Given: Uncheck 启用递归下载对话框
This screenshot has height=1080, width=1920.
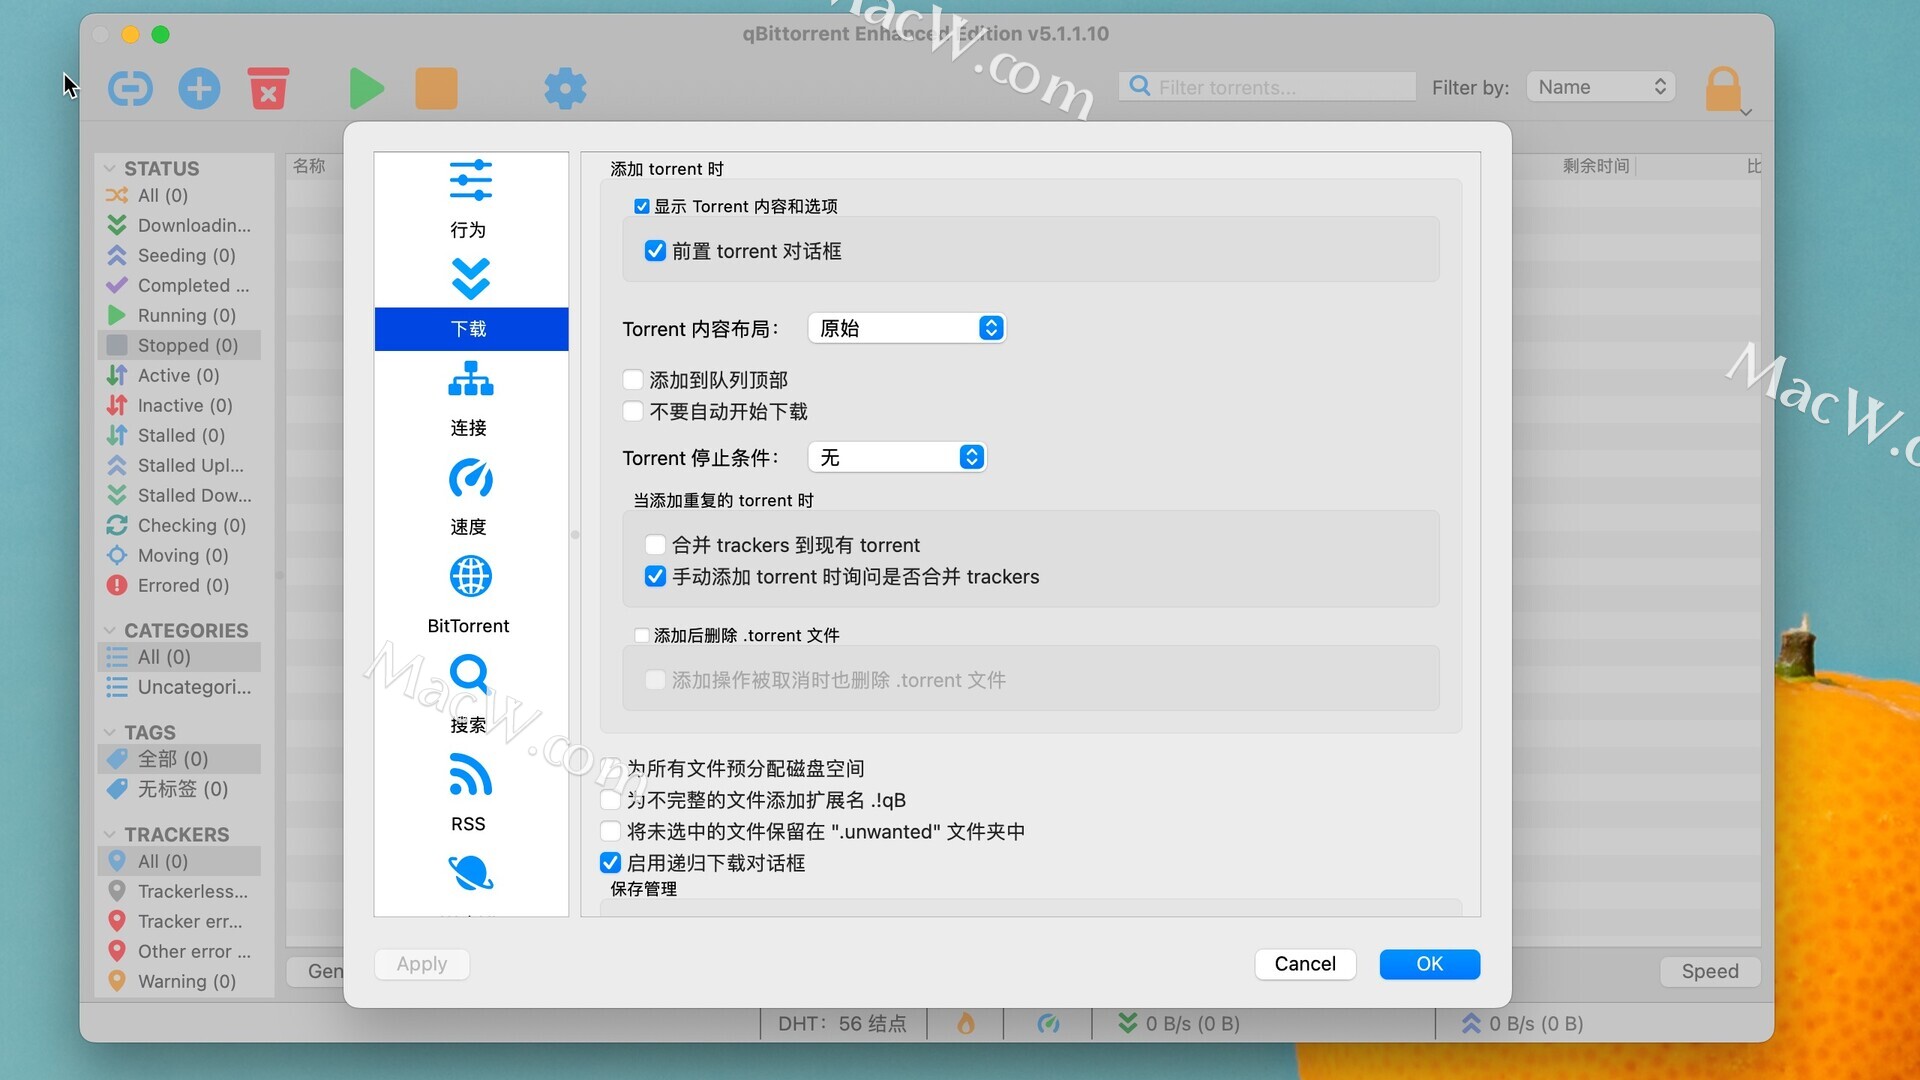Looking at the screenshot, I should click(610, 862).
